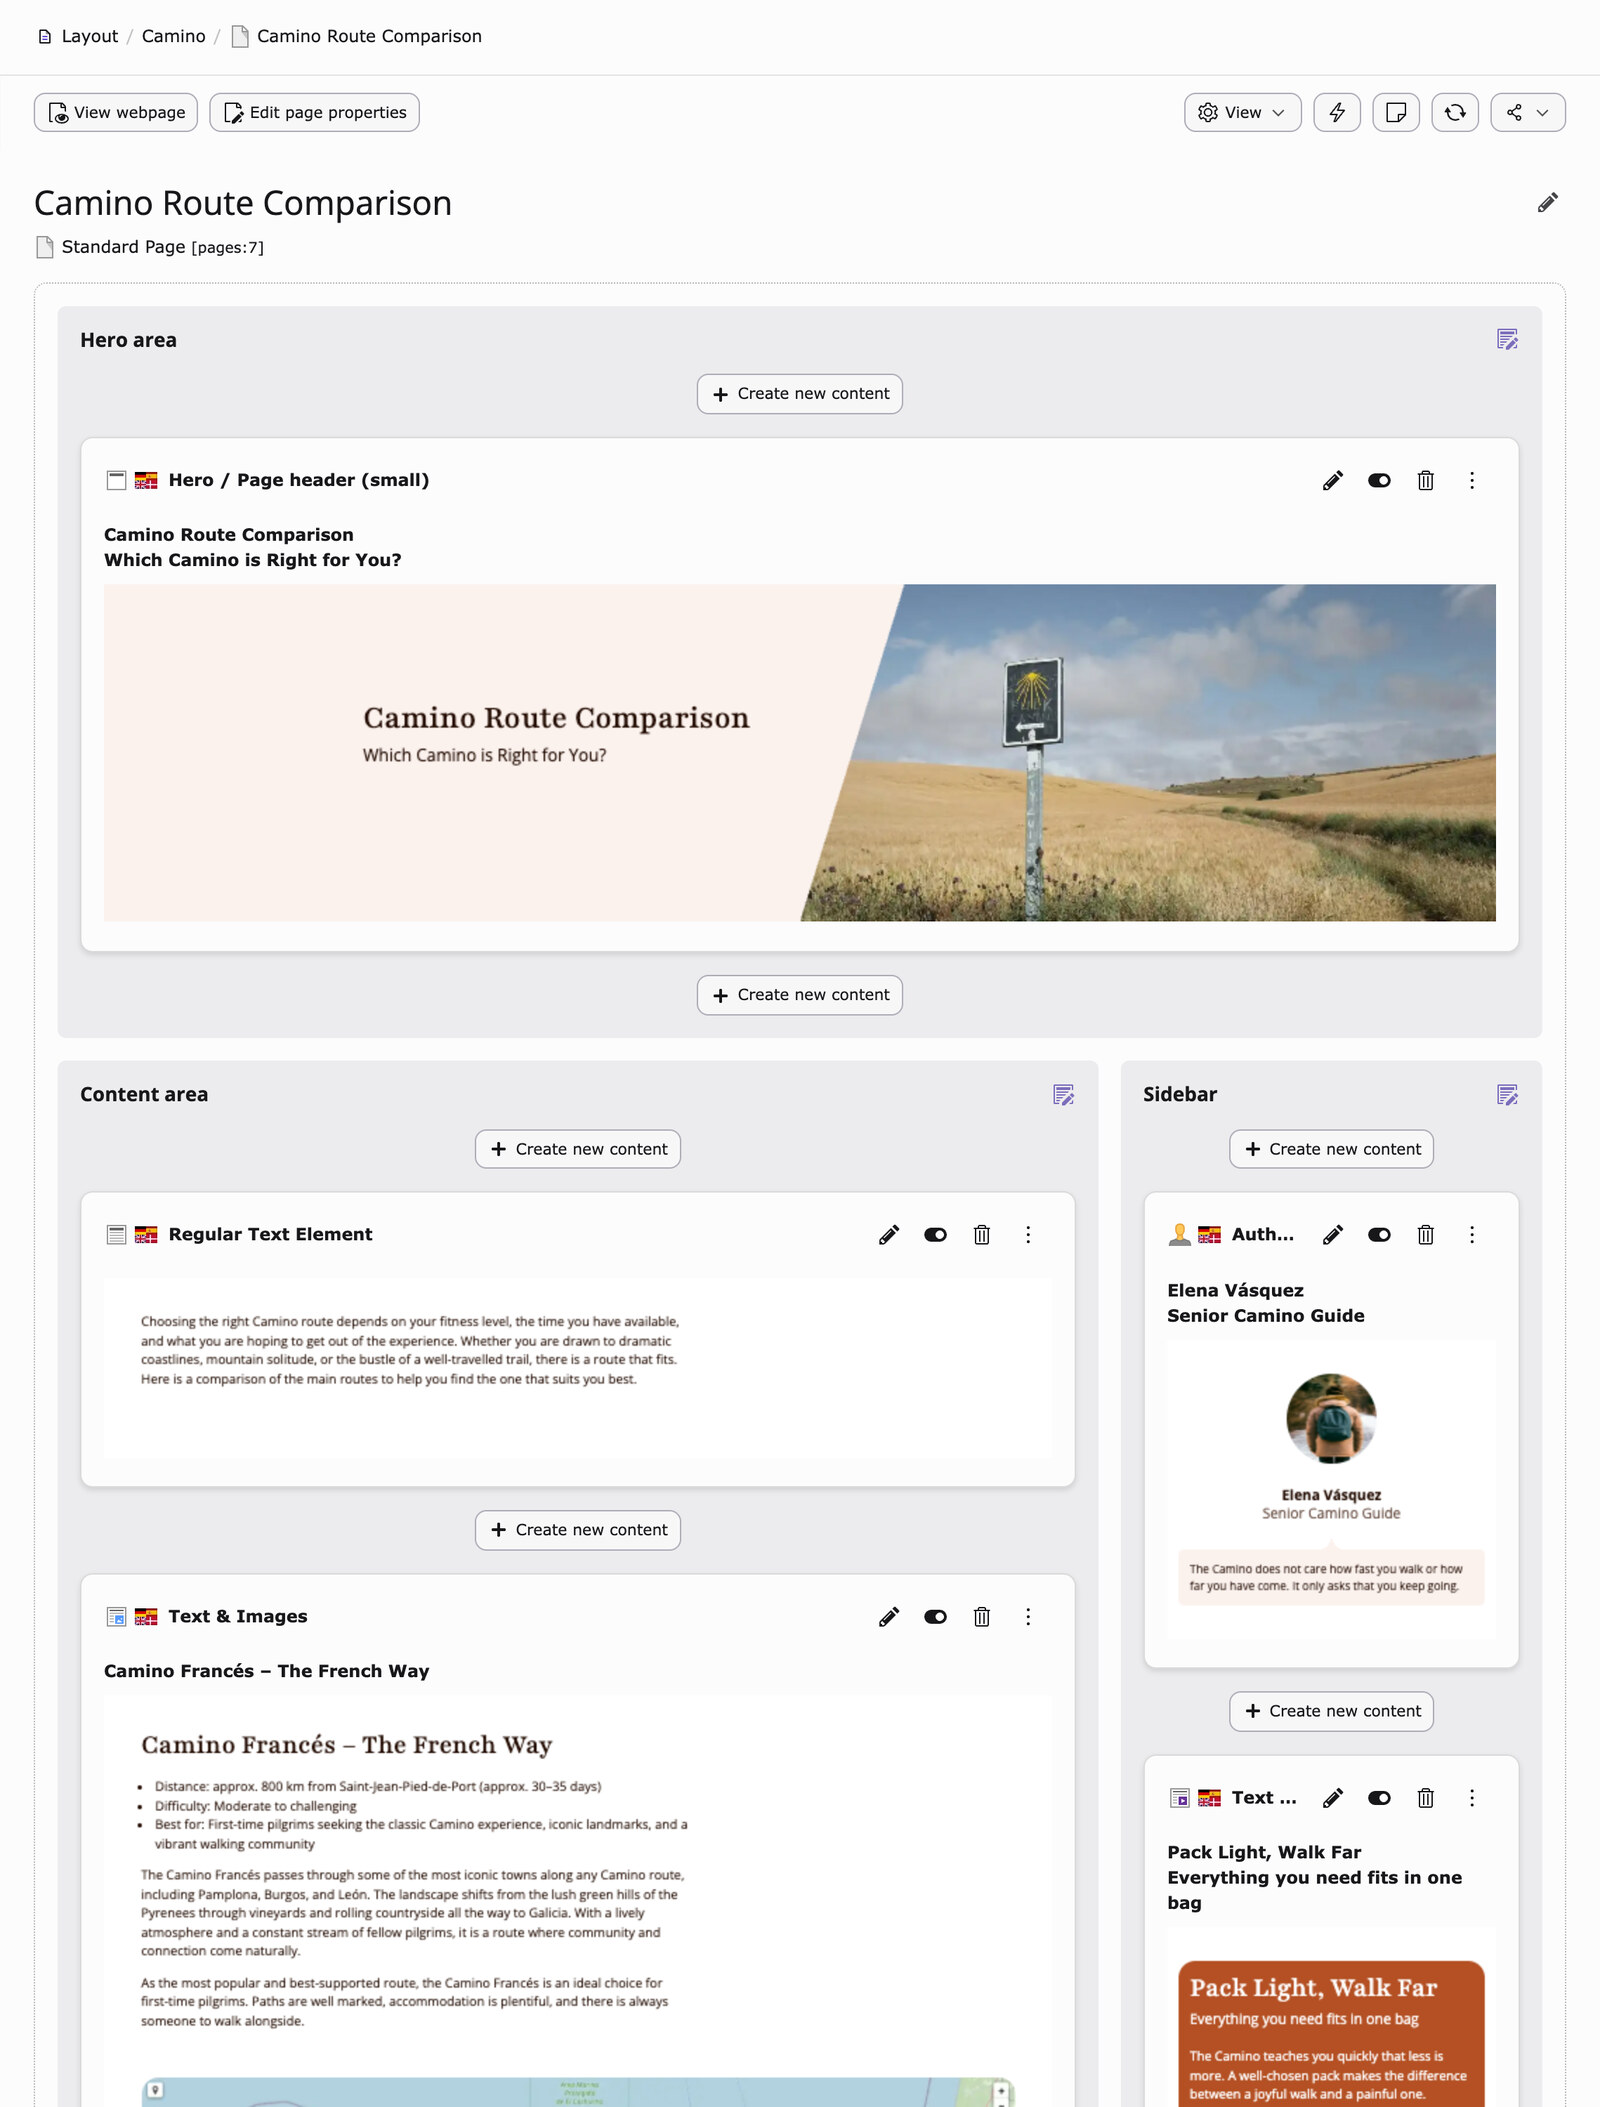Open more options for Regular Text Element
This screenshot has width=1600, height=2107.
click(x=1027, y=1235)
